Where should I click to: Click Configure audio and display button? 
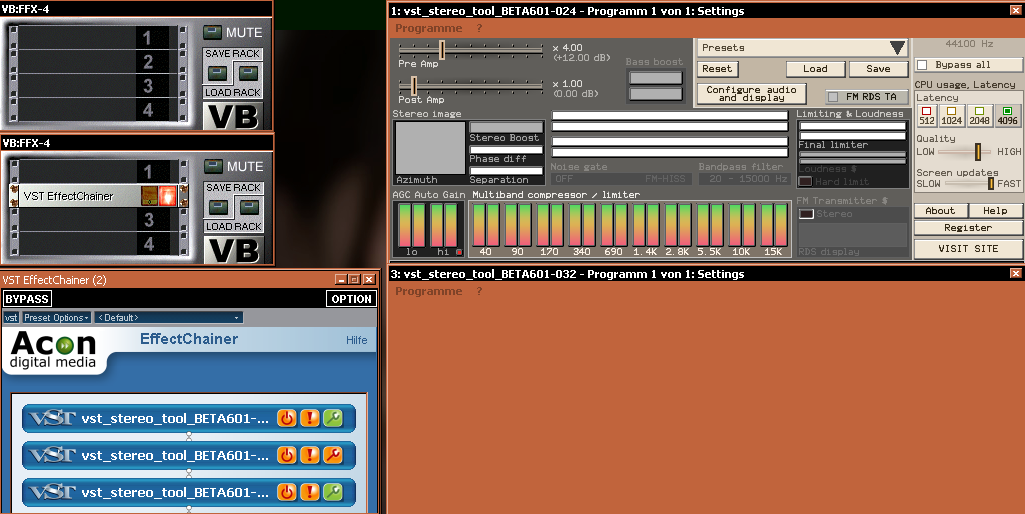pos(751,94)
